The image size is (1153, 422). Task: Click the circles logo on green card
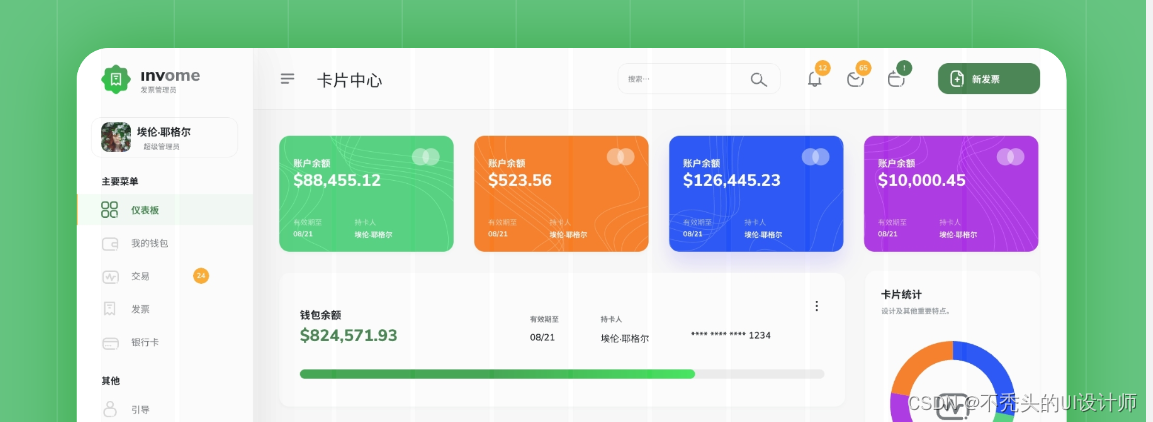[426, 157]
